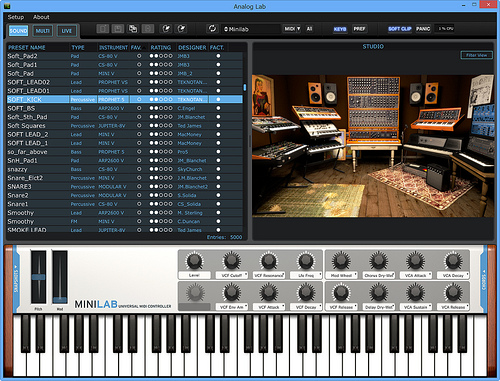Toggle favorite for Soft_Pad2 preset
The image size is (500, 381).
[139, 56]
